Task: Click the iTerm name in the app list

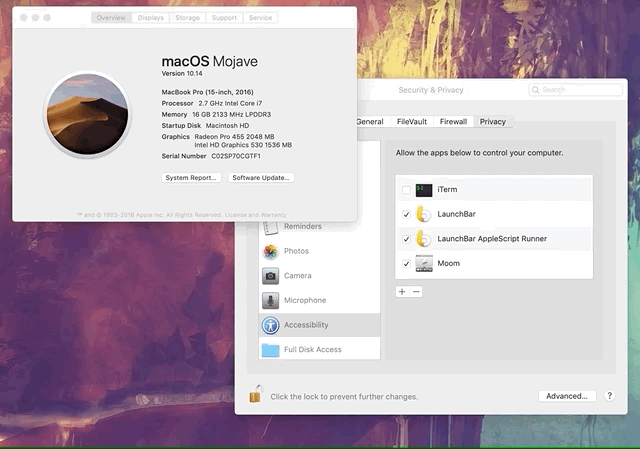Action: [x=447, y=190]
